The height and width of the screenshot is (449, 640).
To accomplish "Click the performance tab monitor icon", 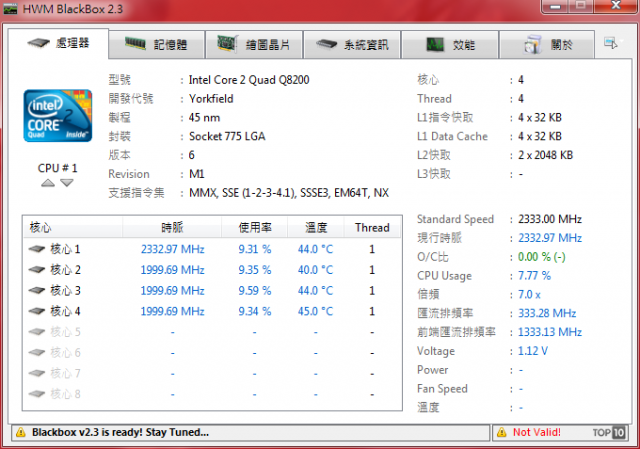I will tap(435, 44).
